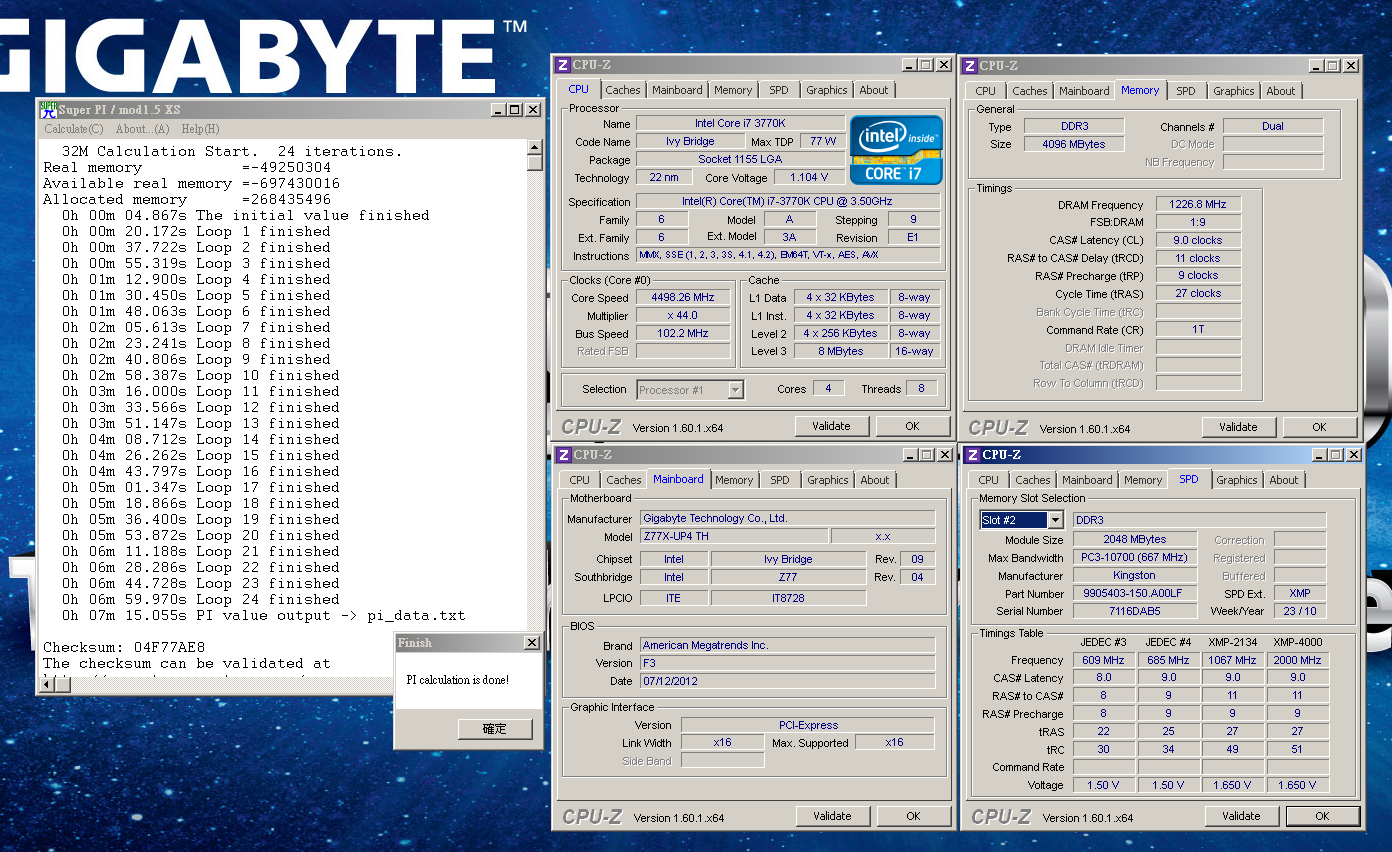The width and height of the screenshot is (1392, 852).
Task: Confirm the Finish dialog with 確定 button
Action: click(x=495, y=729)
